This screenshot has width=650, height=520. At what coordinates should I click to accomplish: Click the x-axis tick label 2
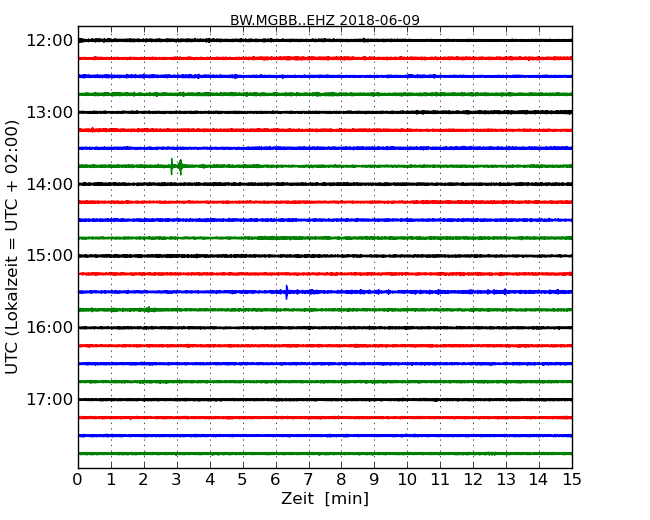pyautogui.click(x=143, y=480)
